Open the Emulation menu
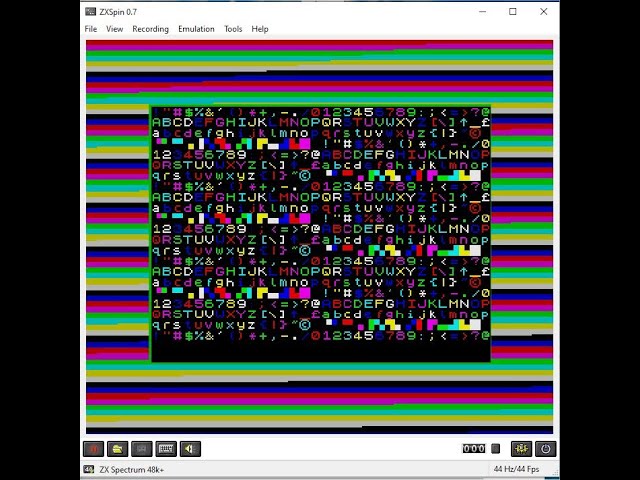The image size is (640, 480). point(196,29)
